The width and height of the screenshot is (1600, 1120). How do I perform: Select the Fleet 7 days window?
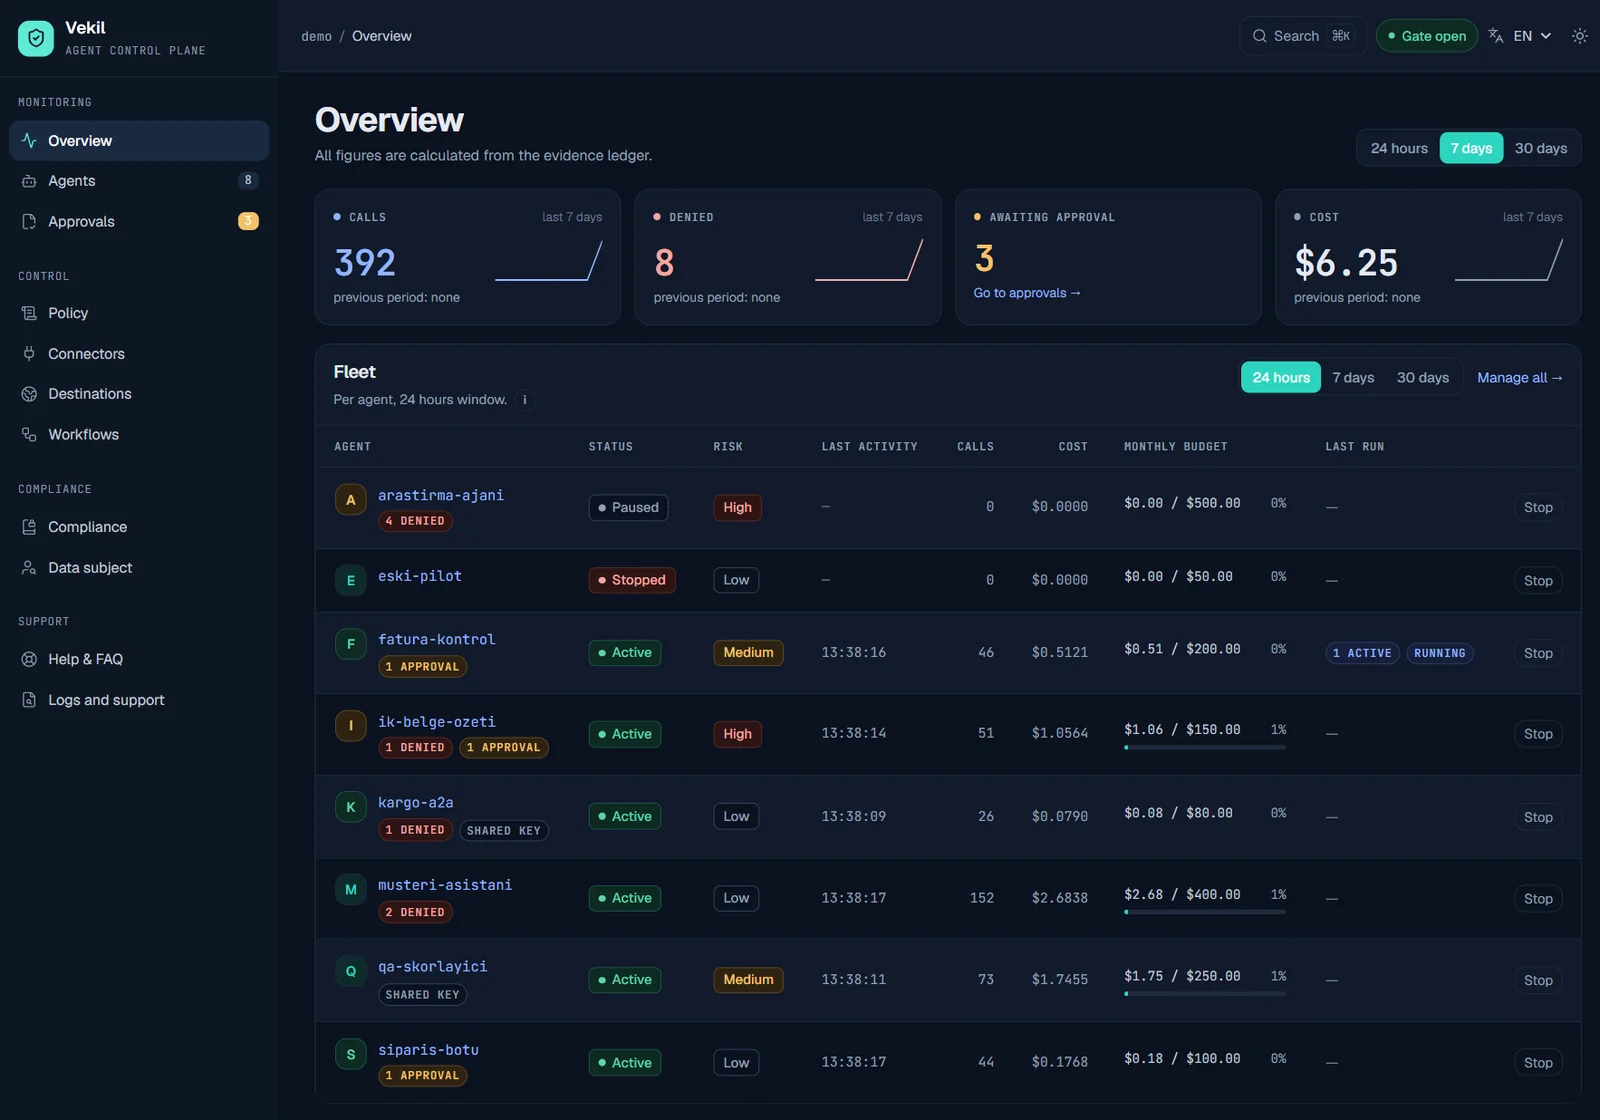pyautogui.click(x=1353, y=377)
